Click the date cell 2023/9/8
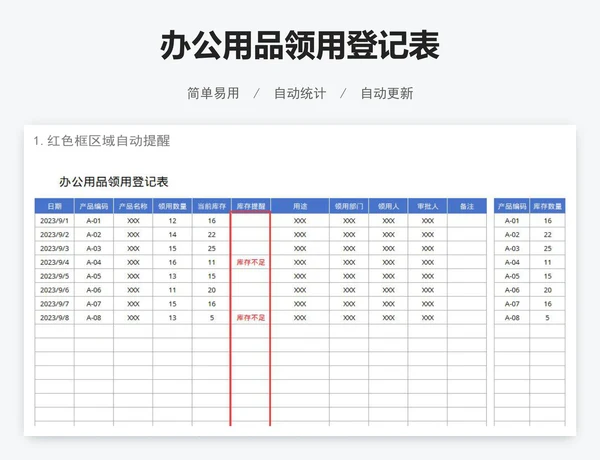 tap(54, 318)
